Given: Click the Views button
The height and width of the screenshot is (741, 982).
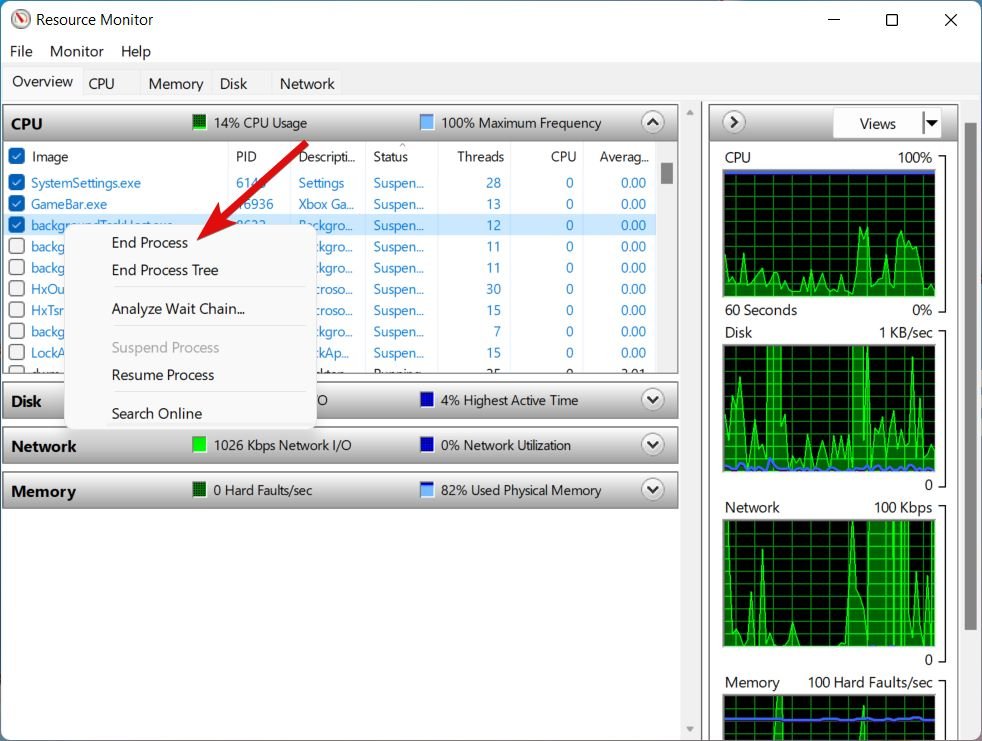Looking at the screenshot, I should point(877,124).
